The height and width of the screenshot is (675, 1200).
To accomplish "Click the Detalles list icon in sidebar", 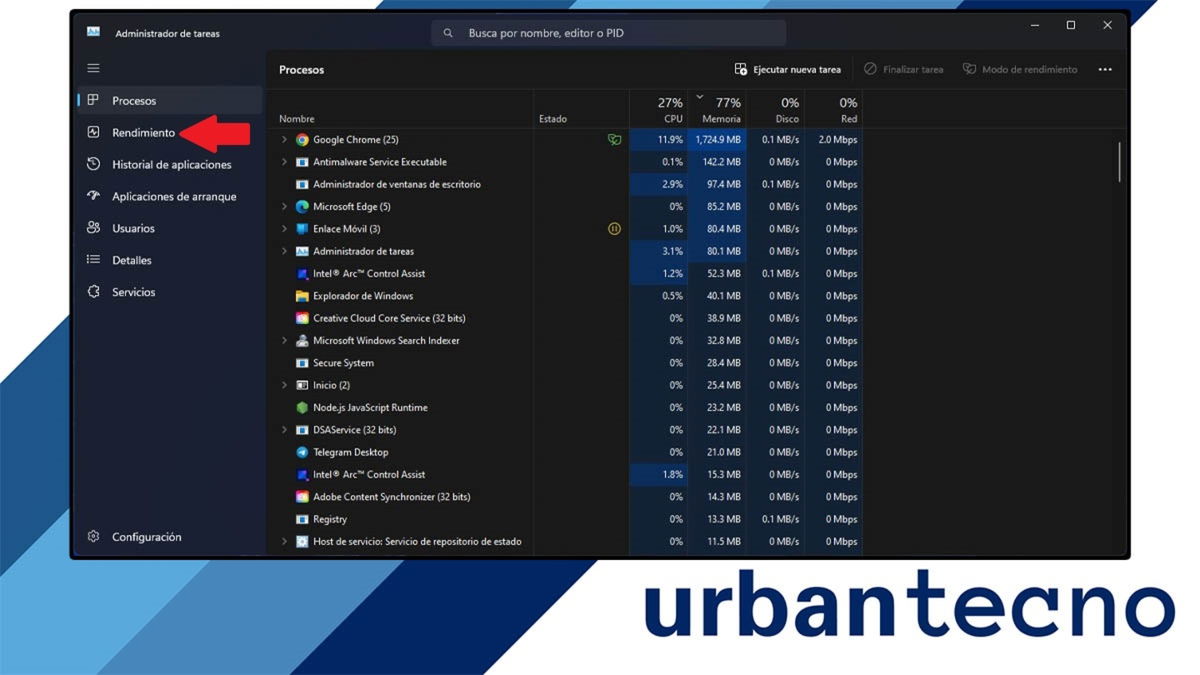I will coord(93,260).
